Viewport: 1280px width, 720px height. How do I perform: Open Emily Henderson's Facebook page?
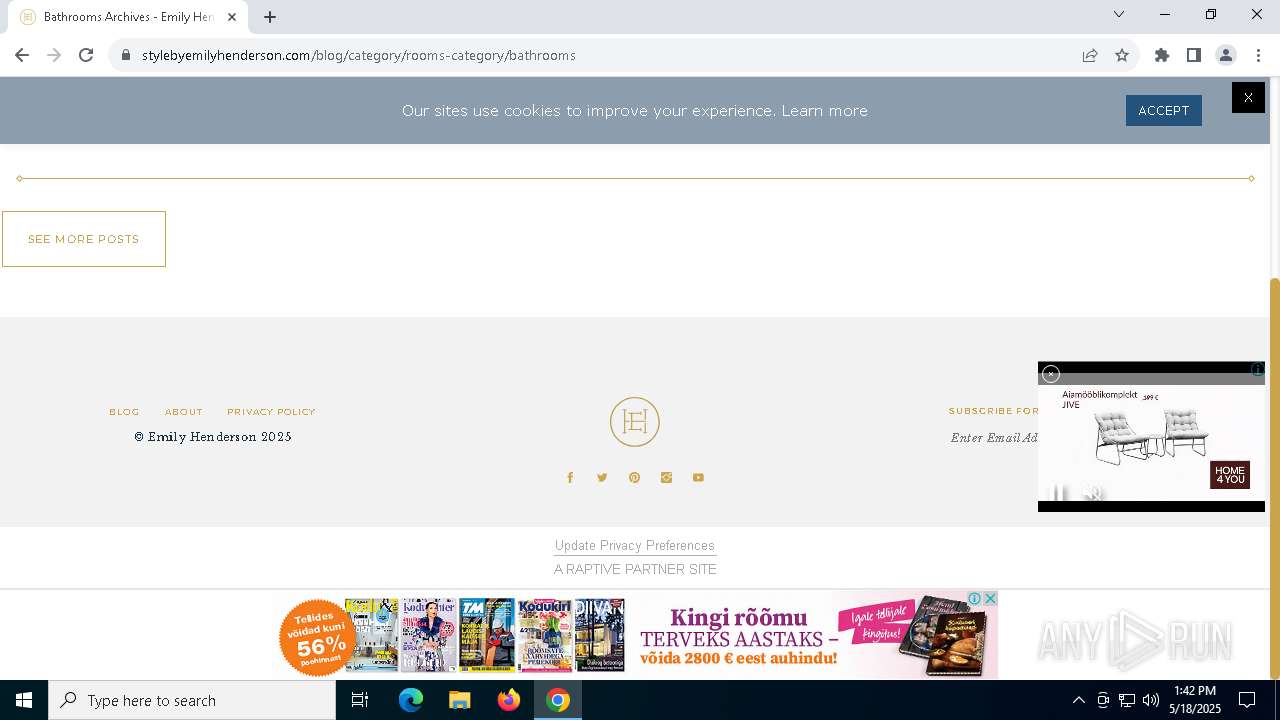pos(570,478)
